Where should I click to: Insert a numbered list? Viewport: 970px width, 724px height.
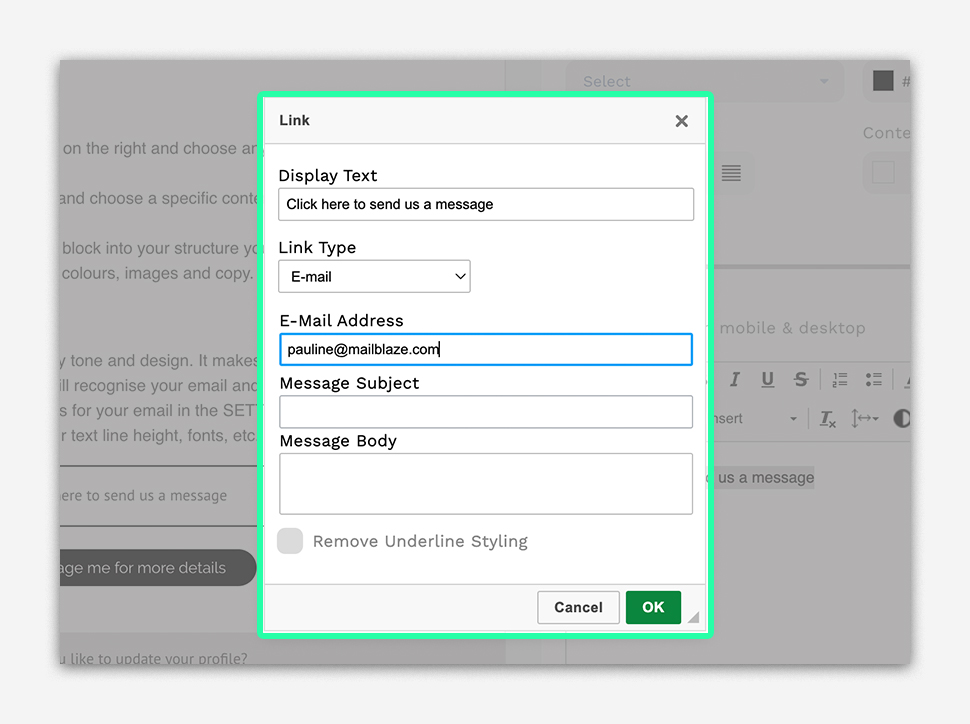point(840,379)
